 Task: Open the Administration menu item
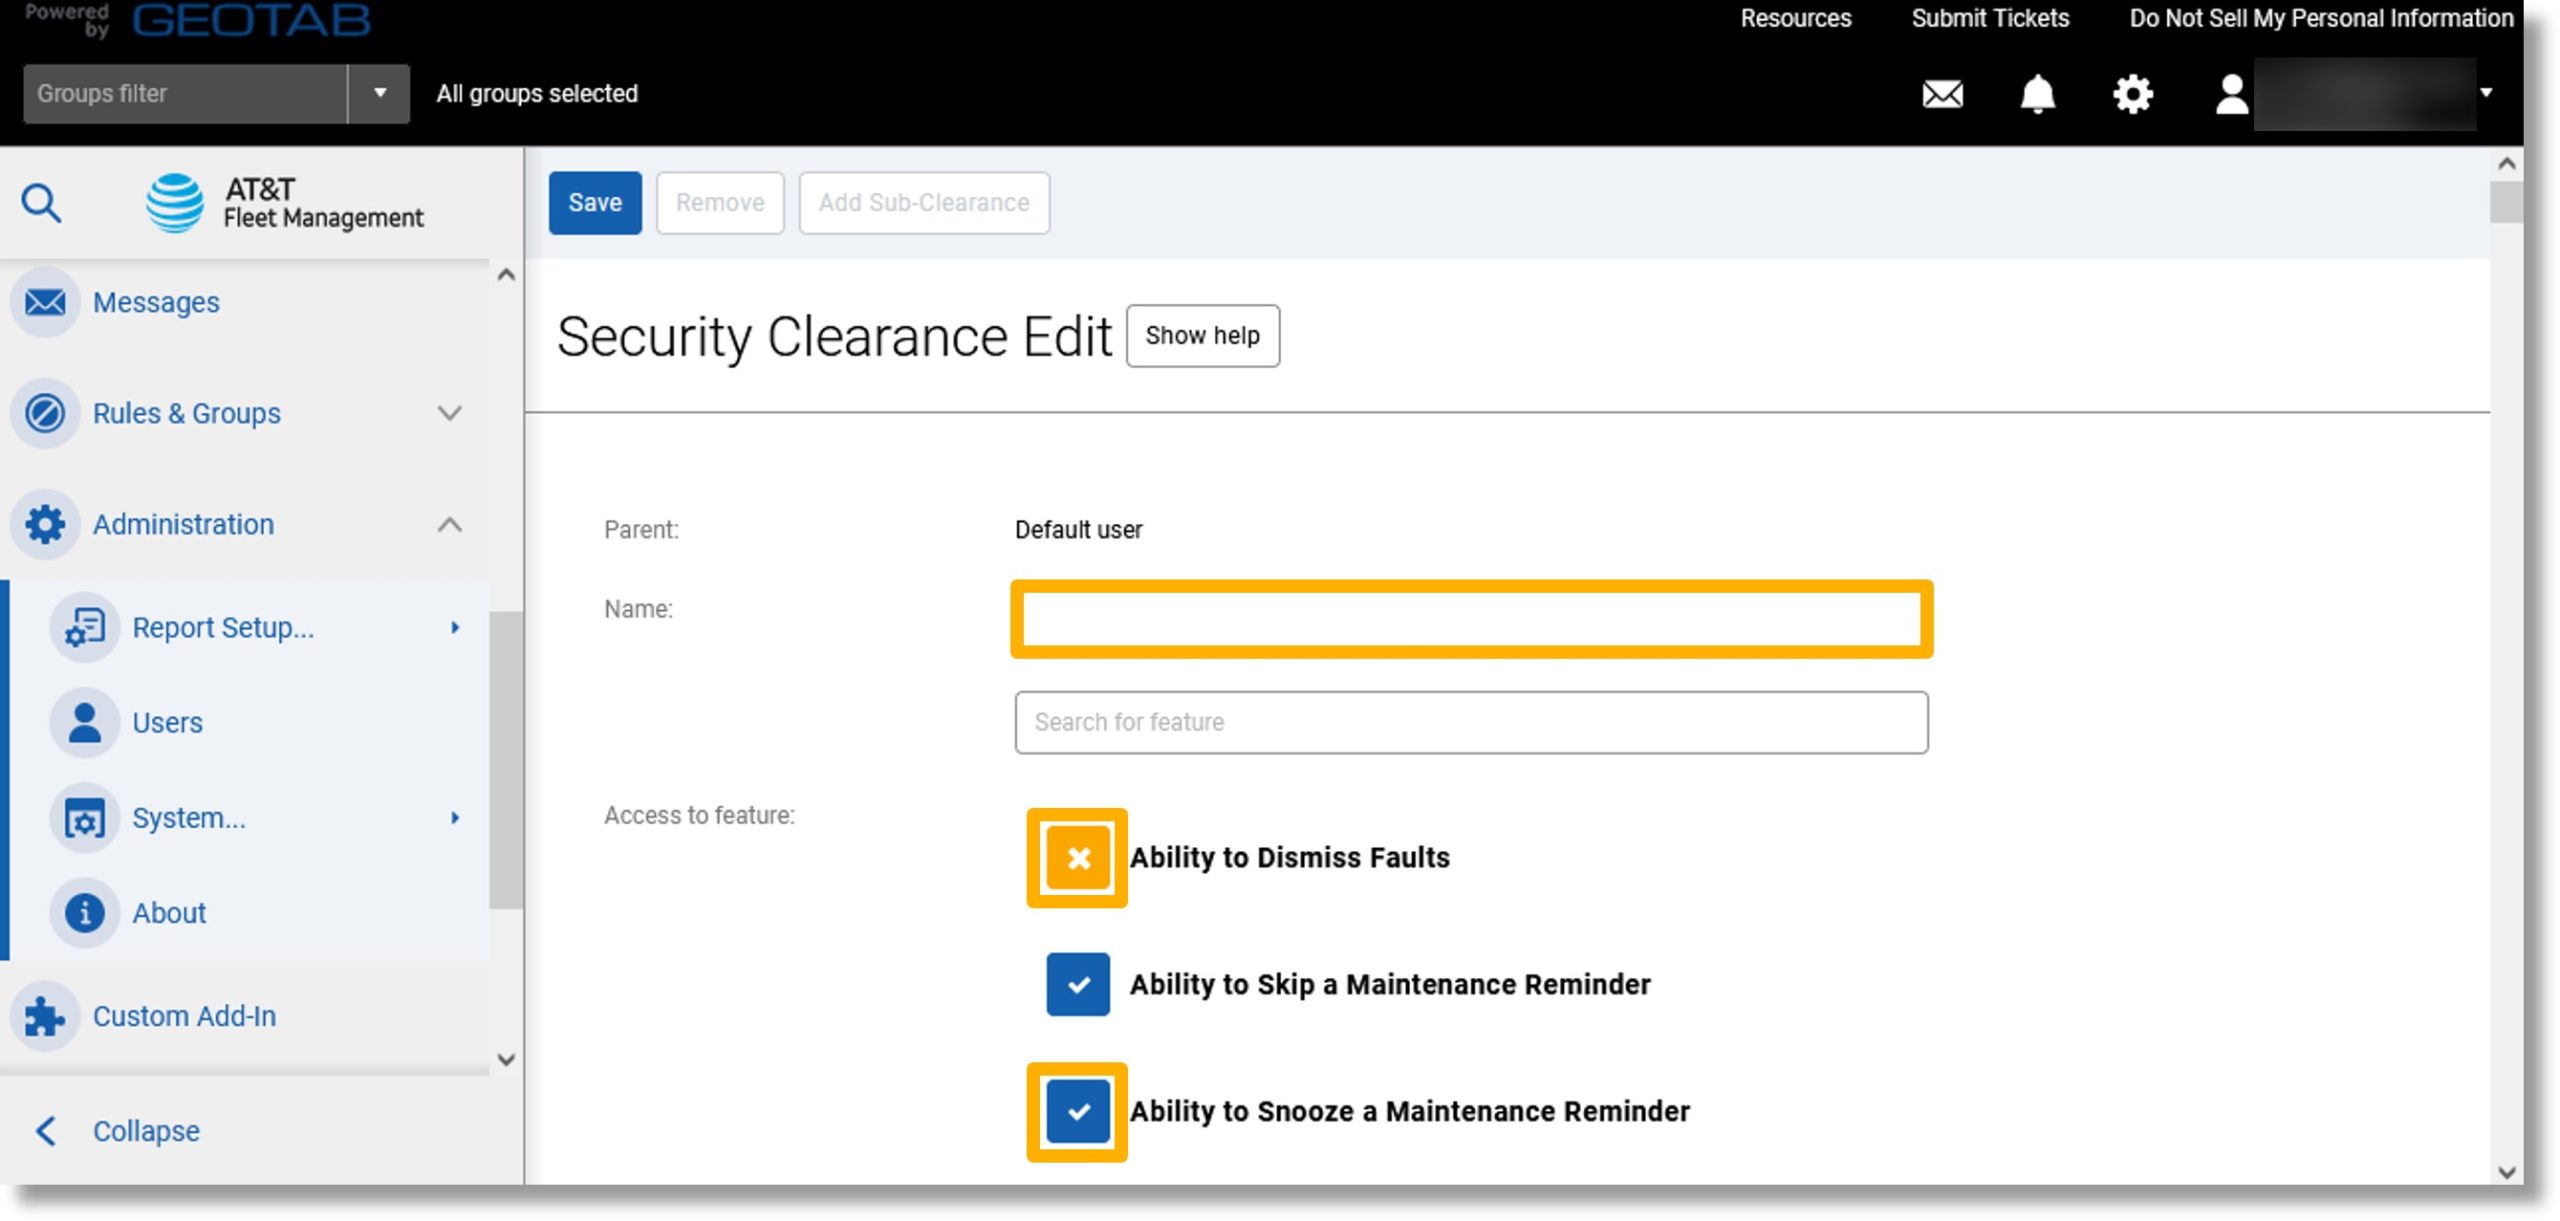(183, 524)
